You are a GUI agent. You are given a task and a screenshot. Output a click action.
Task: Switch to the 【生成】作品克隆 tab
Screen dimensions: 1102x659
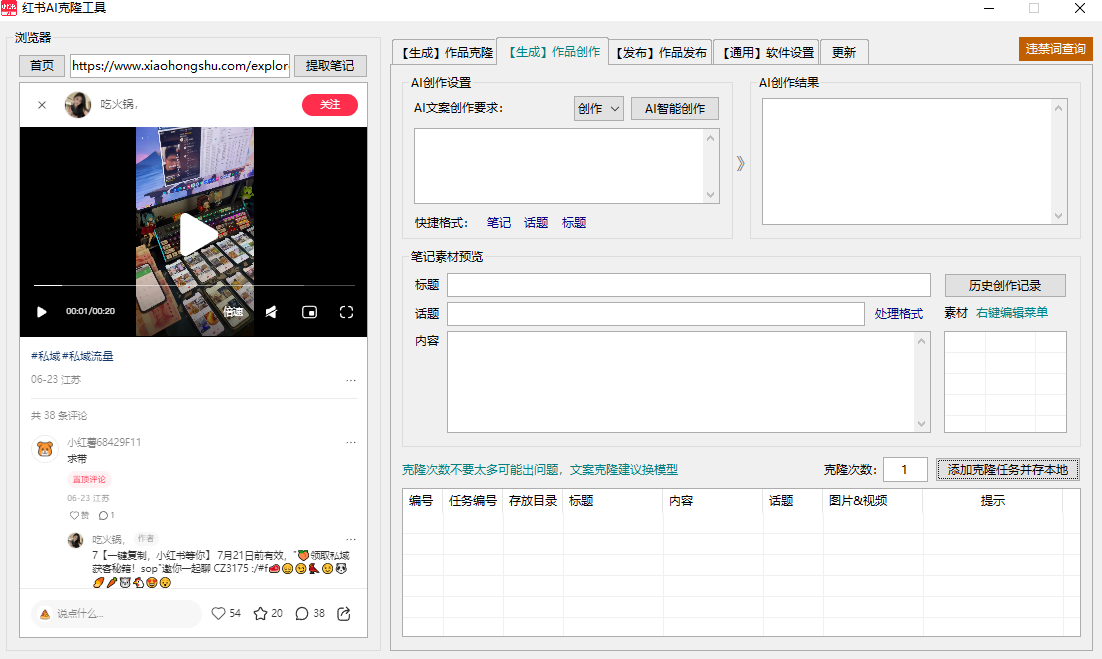[446, 53]
